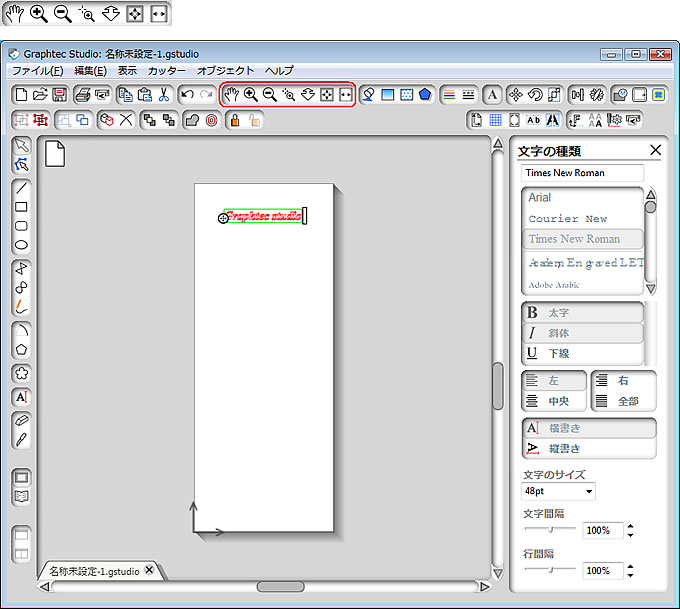Click the horizontal canvas scrollbar thumb
Screen dimensions: 680x609
[x=281, y=587]
